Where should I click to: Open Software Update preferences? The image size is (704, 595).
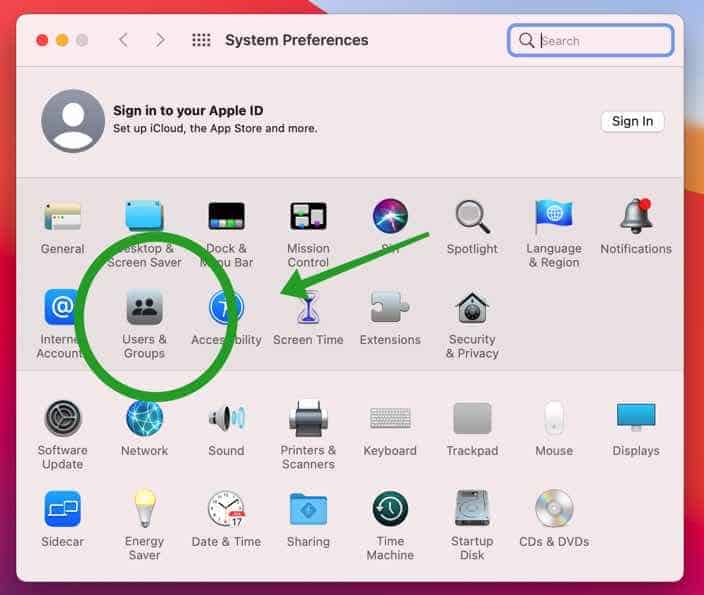click(62, 419)
